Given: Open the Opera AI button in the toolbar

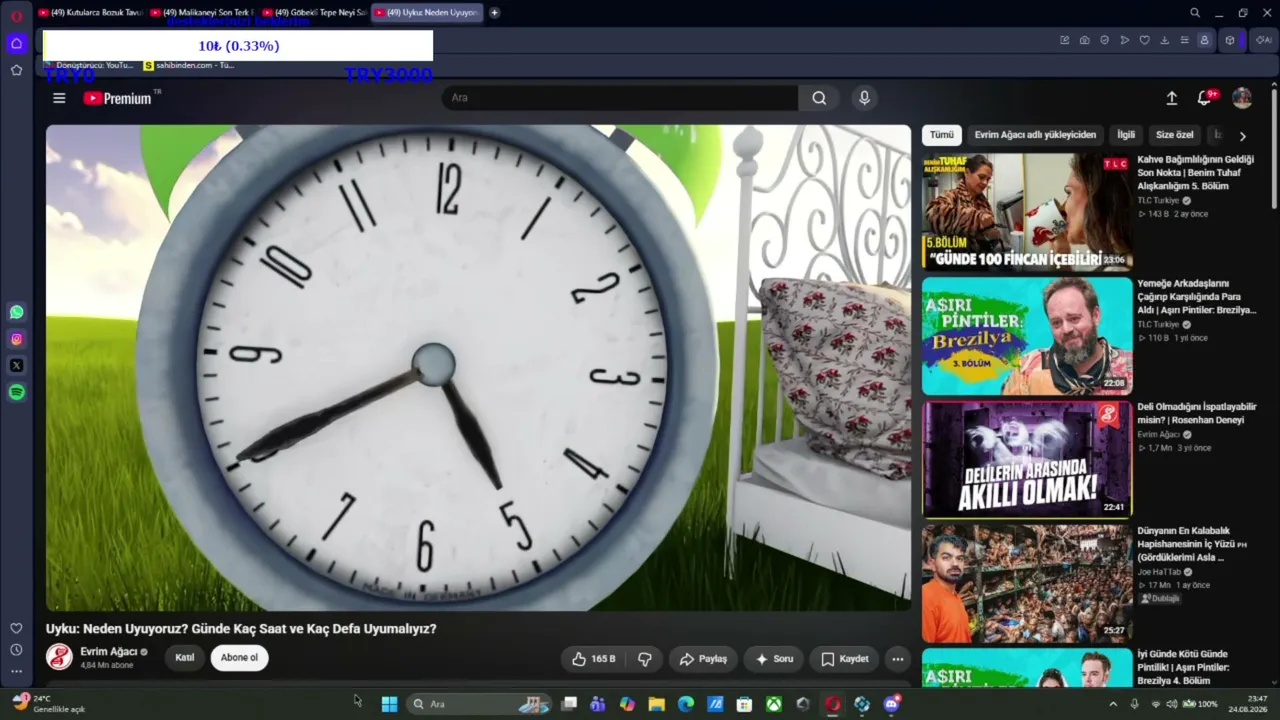Looking at the screenshot, I should [1263, 40].
